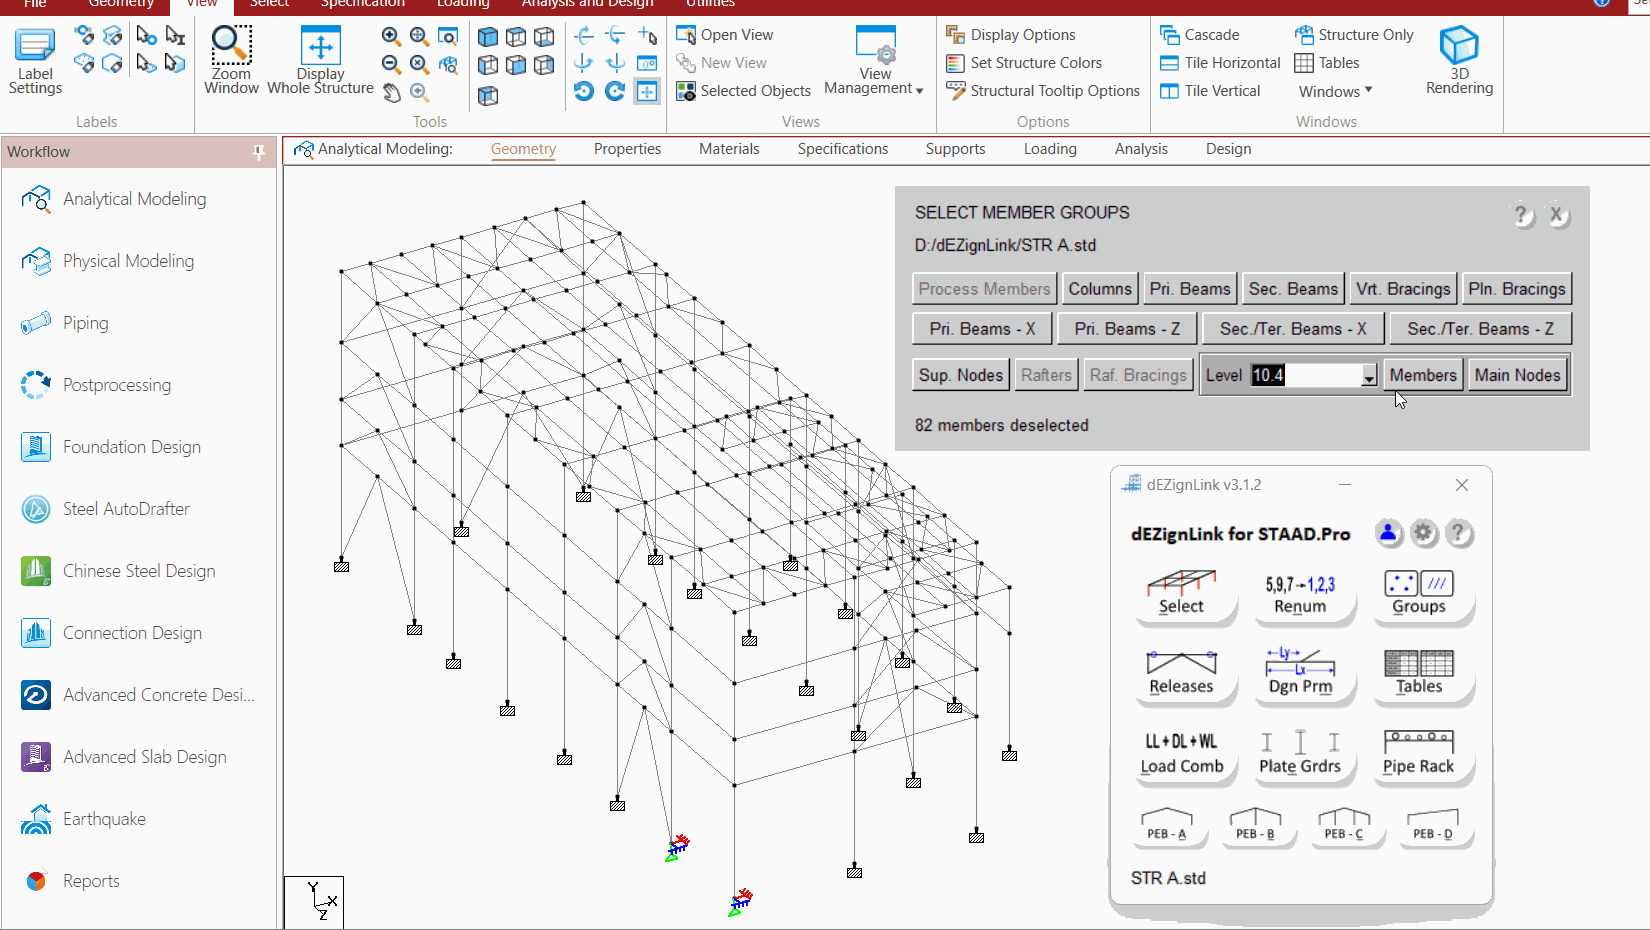Expand the Windows dropdown
Screen dimensions: 1650x930
click(1335, 91)
